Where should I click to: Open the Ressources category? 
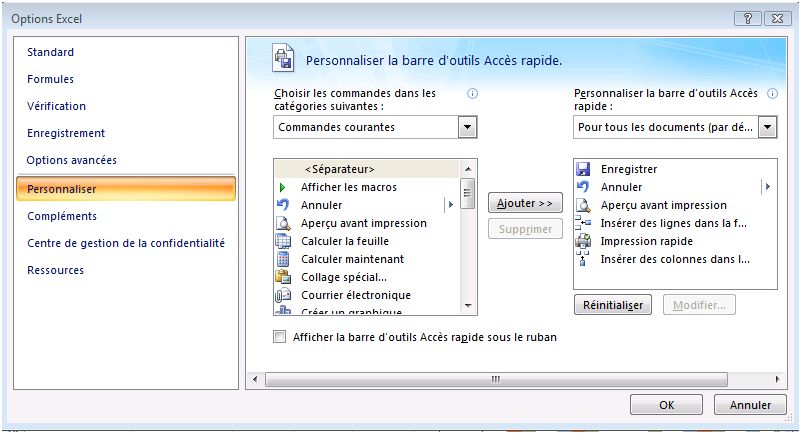click(55, 270)
